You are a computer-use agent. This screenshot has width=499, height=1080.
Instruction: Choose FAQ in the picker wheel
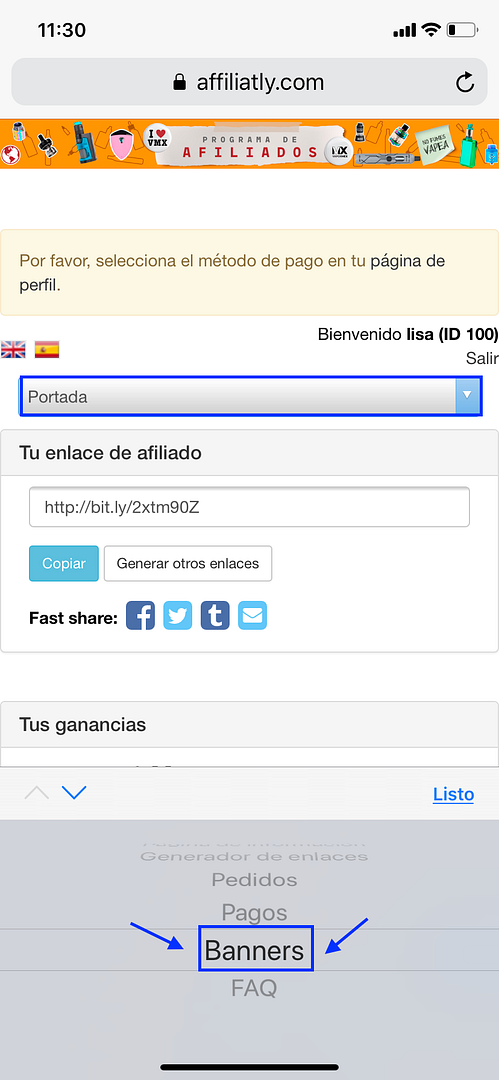[254, 988]
